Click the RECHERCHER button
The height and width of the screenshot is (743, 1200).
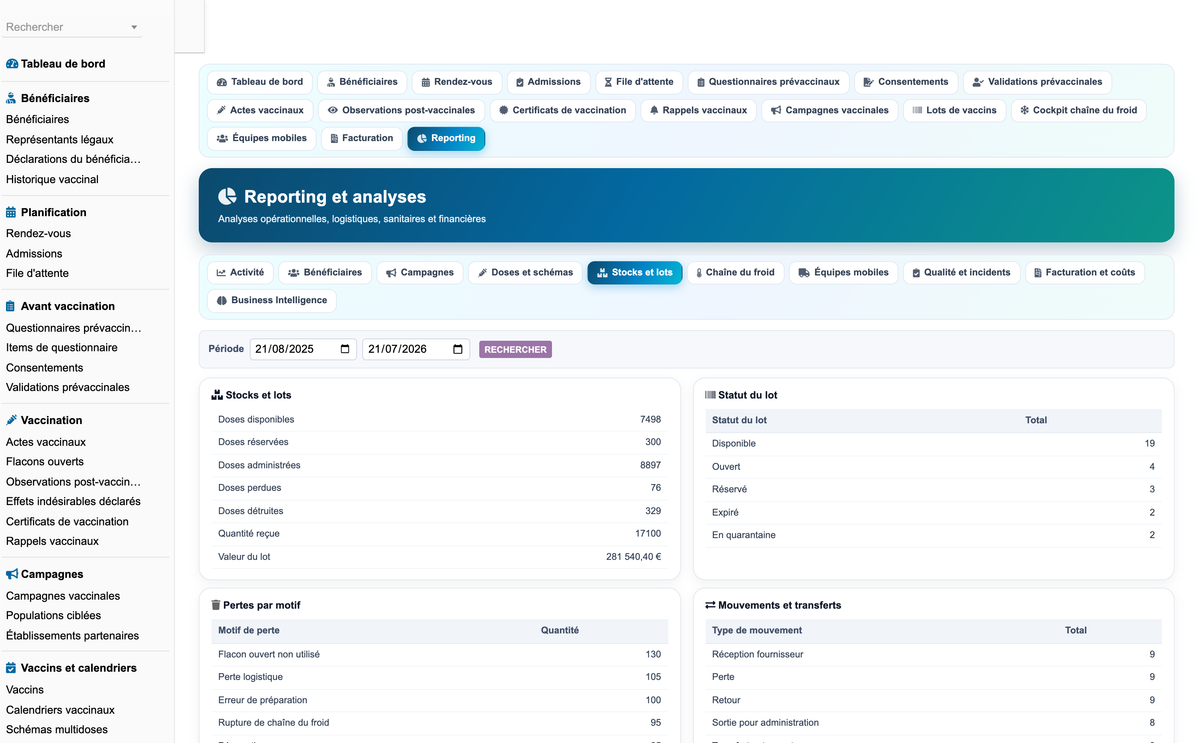coord(515,349)
